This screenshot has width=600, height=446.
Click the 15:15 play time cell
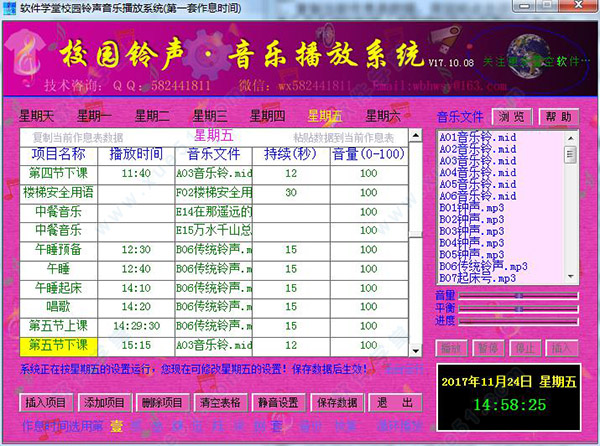click(136, 345)
